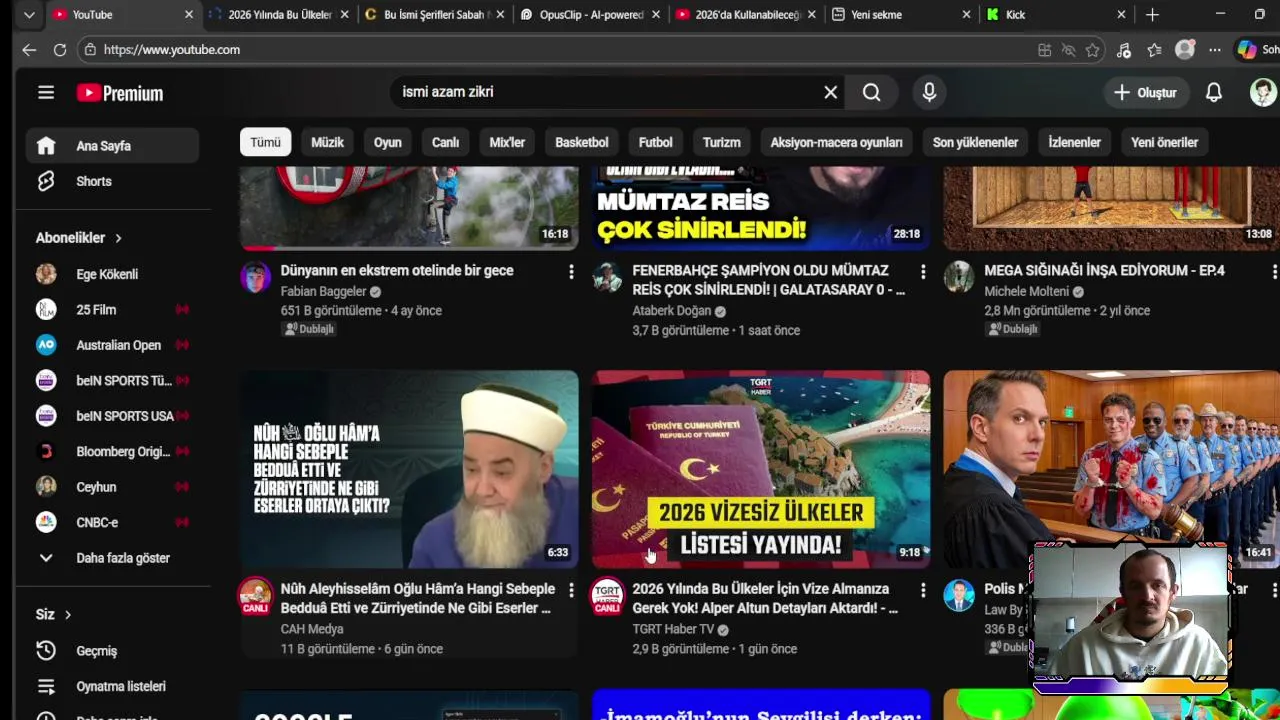Click browser back arrow
The height and width of the screenshot is (720, 1280).
[x=29, y=49]
